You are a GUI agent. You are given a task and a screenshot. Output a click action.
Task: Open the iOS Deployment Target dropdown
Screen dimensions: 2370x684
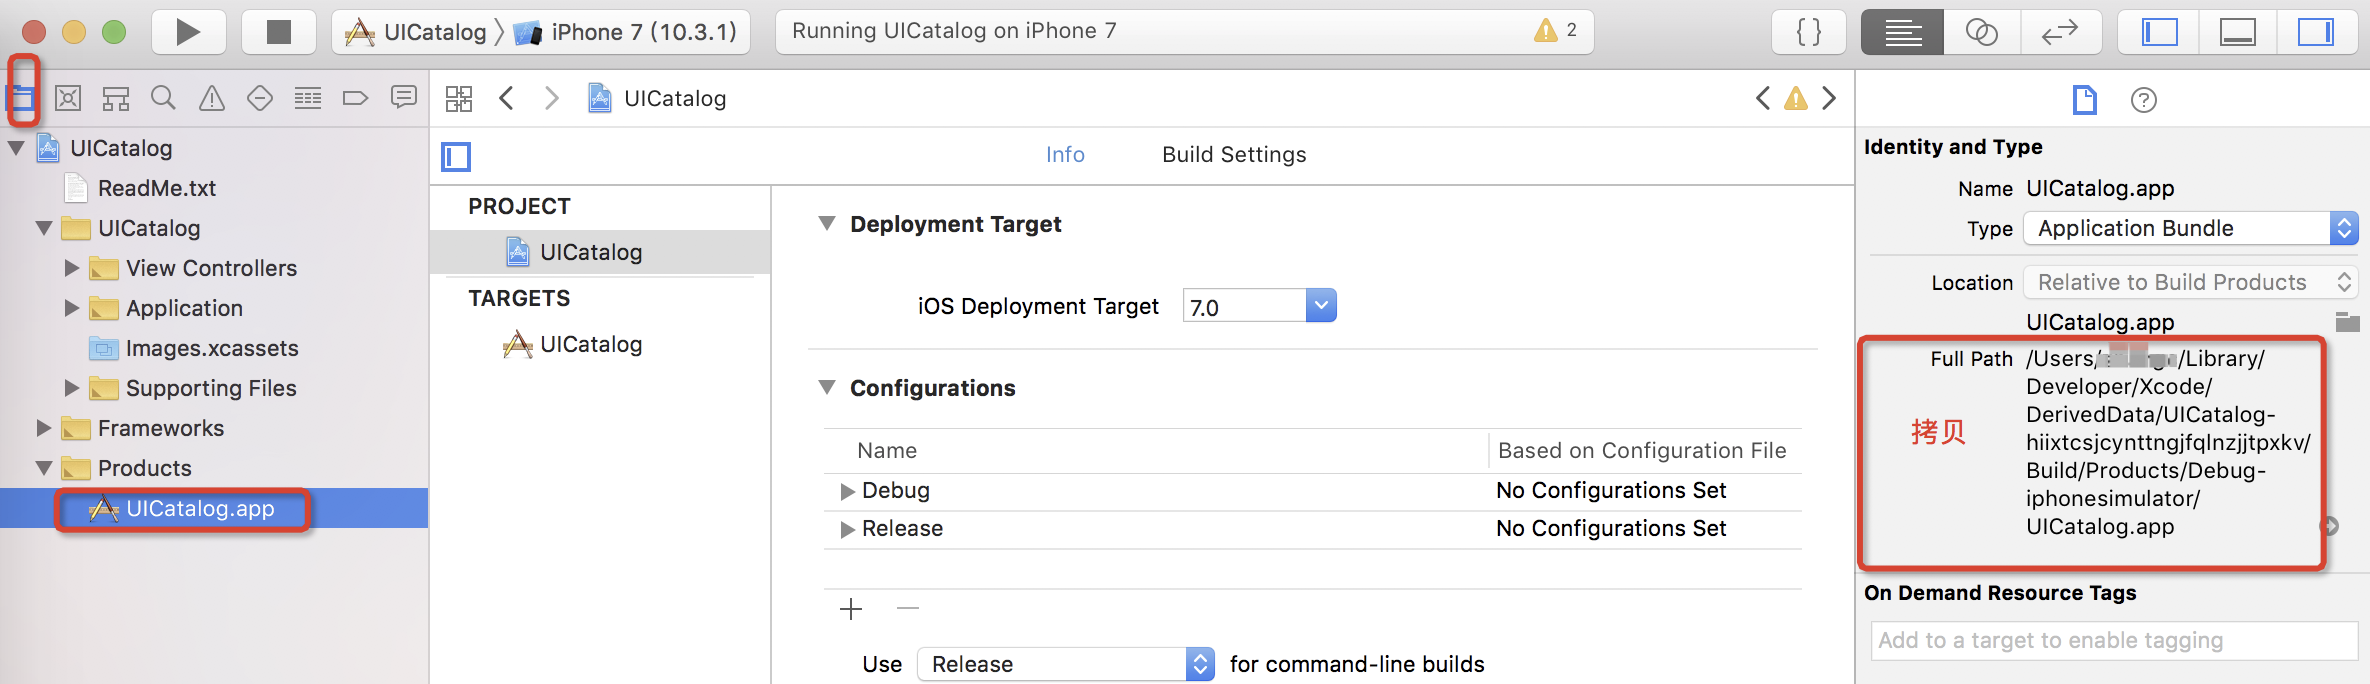click(x=1320, y=306)
